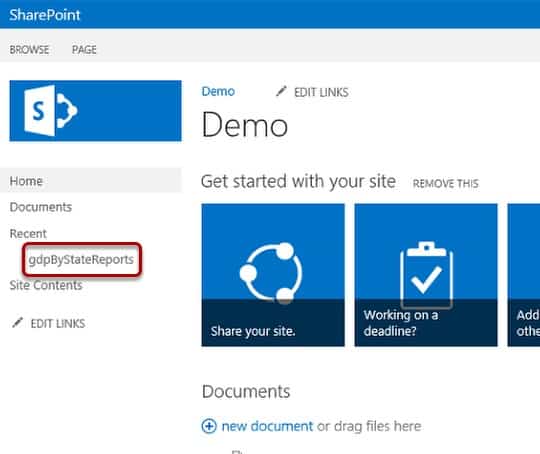Click the new document link
This screenshot has height=454, width=540.
click(x=267, y=426)
